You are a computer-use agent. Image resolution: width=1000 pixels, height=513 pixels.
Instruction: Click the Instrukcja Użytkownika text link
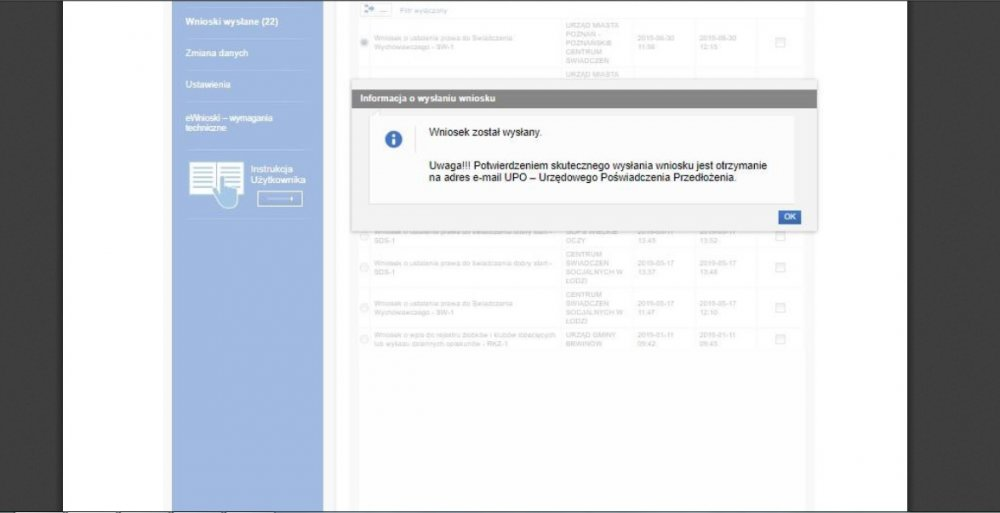tap(278, 174)
